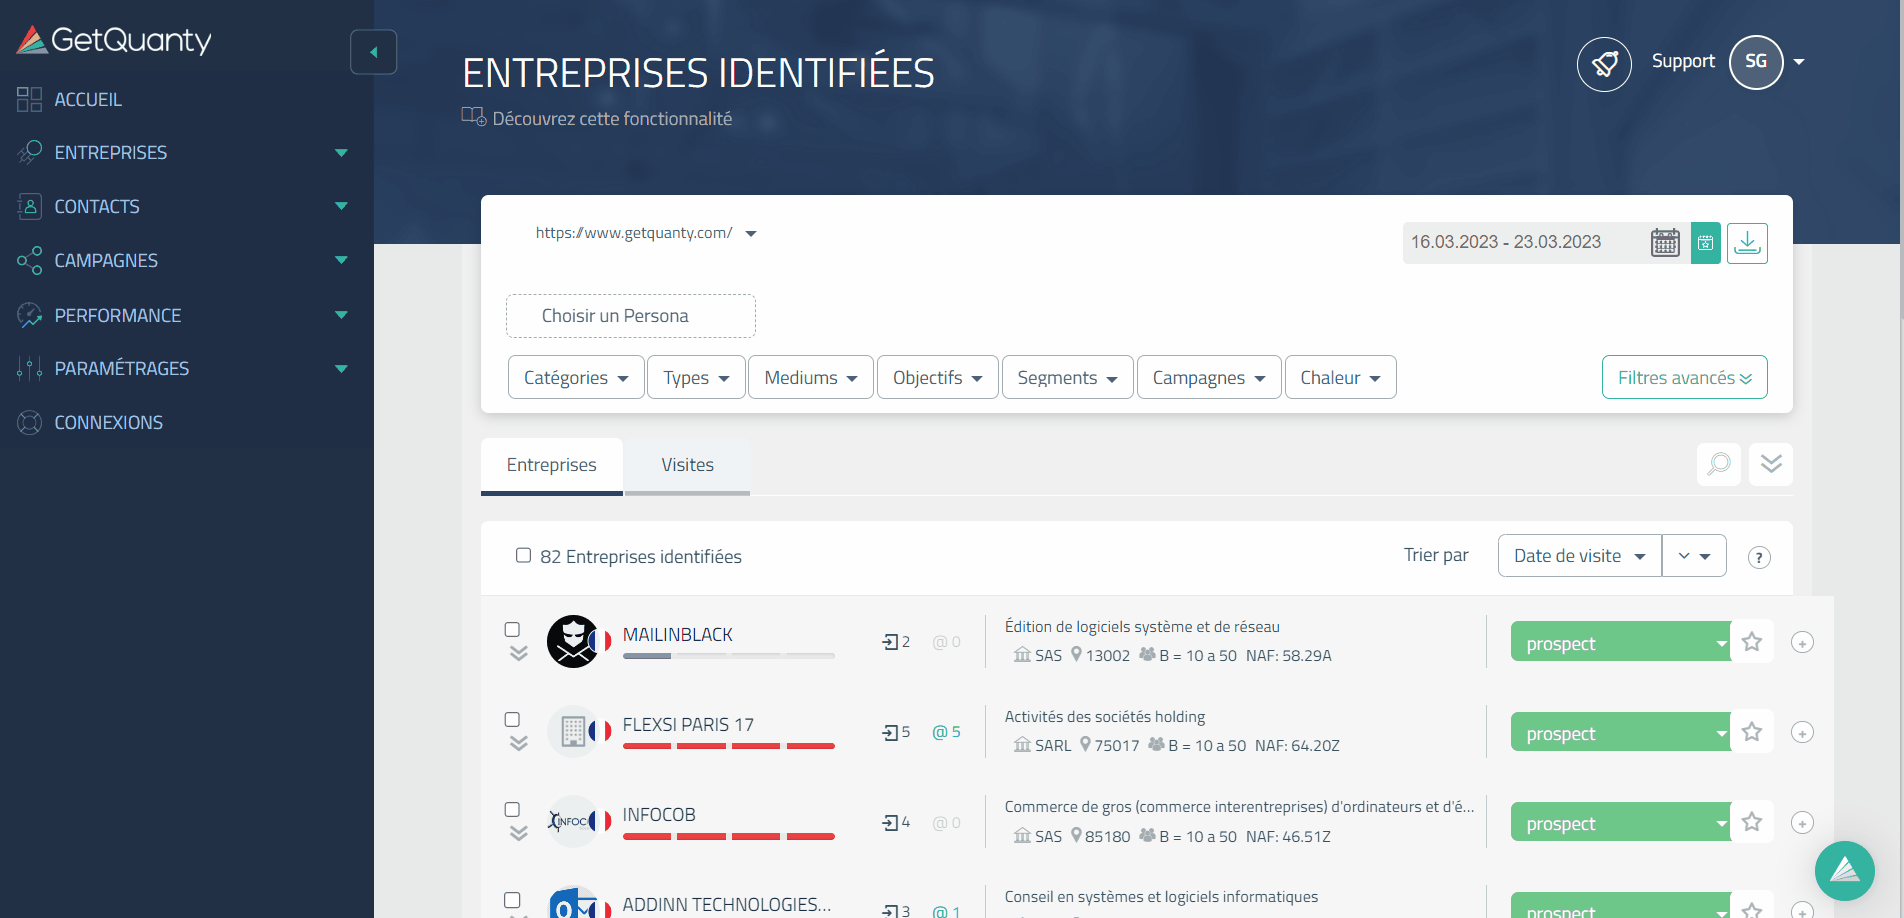Click the plus icon for FLEXSI PARIS 17
The width and height of the screenshot is (1904, 918).
pyautogui.click(x=1802, y=733)
